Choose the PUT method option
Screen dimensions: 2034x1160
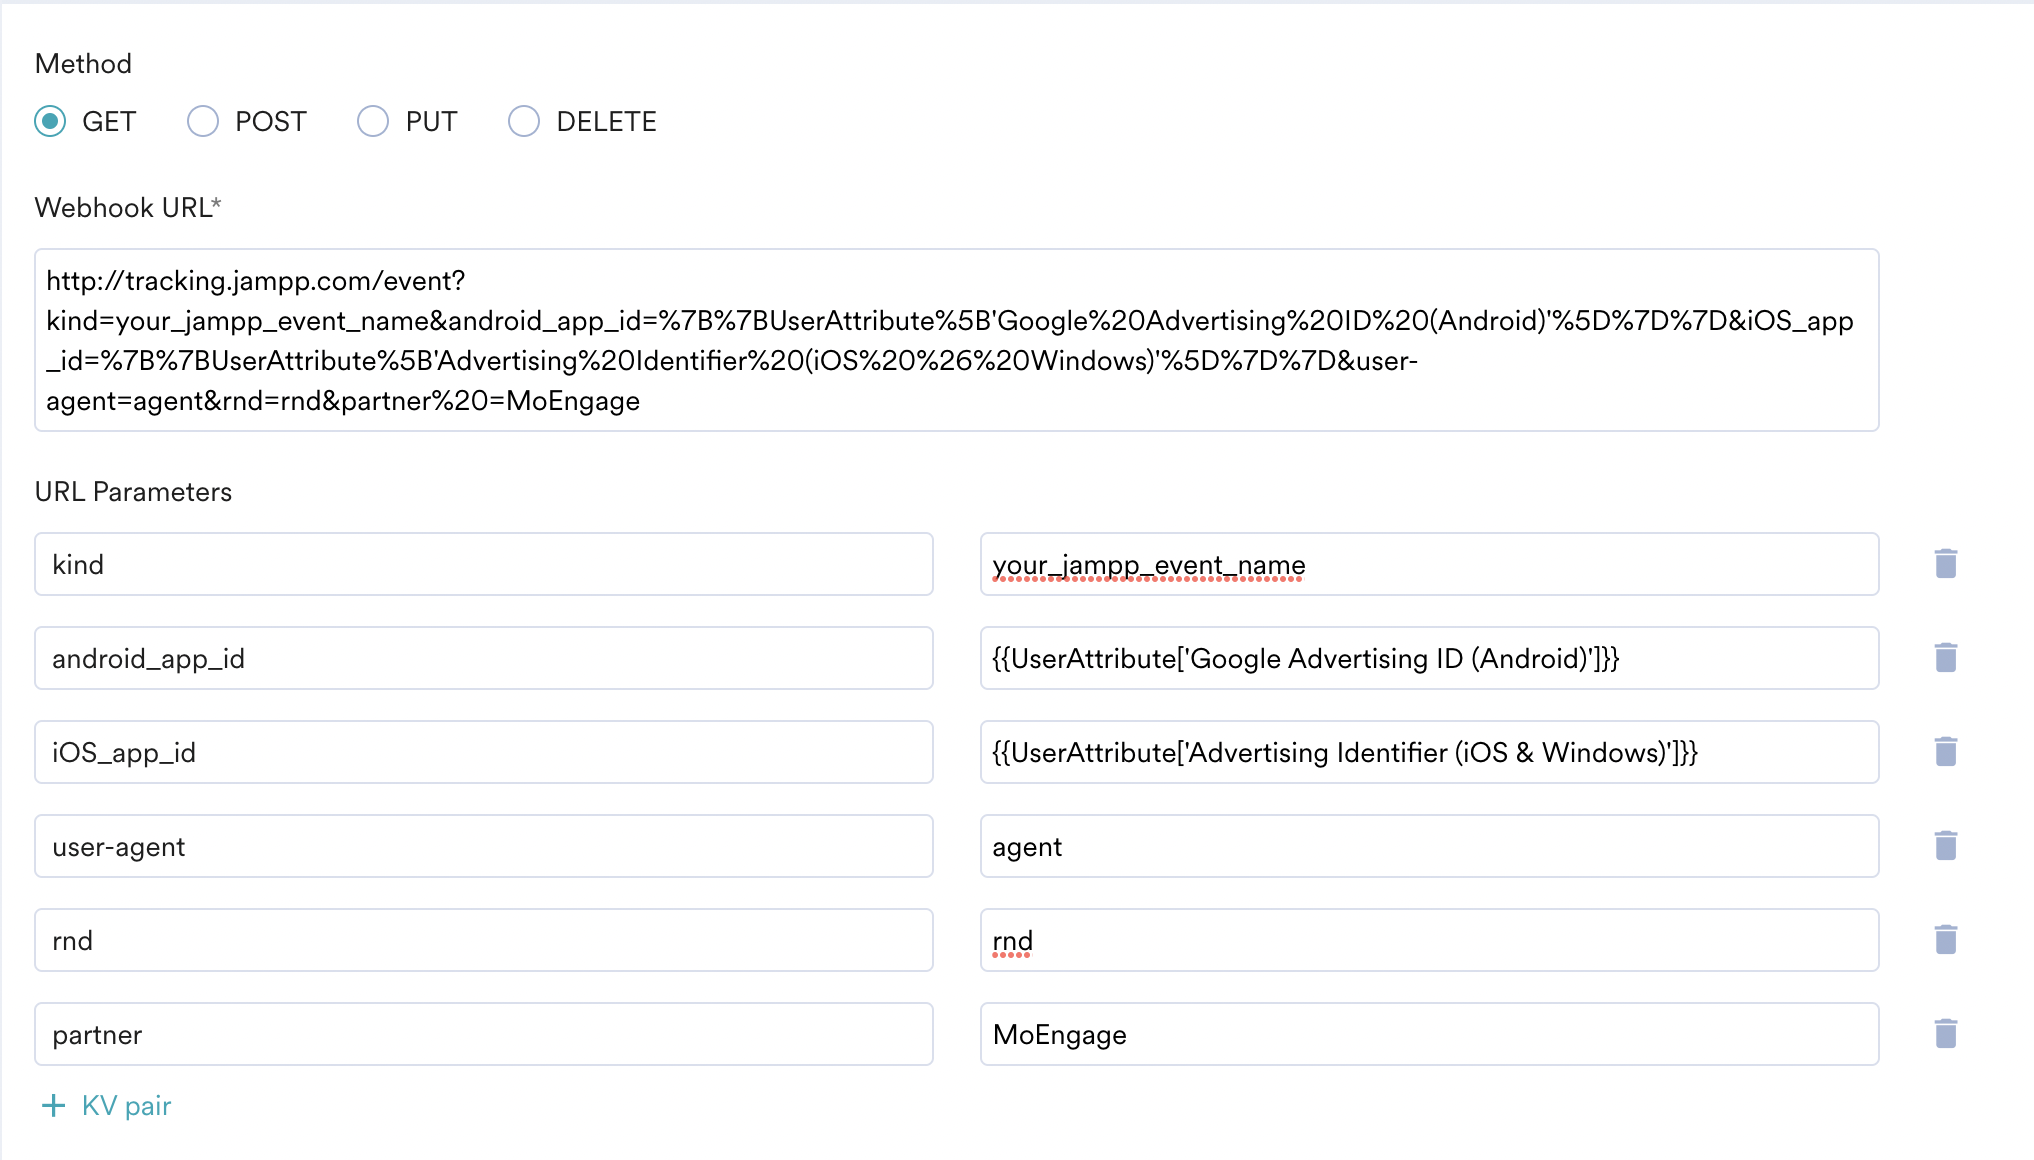(x=373, y=121)
